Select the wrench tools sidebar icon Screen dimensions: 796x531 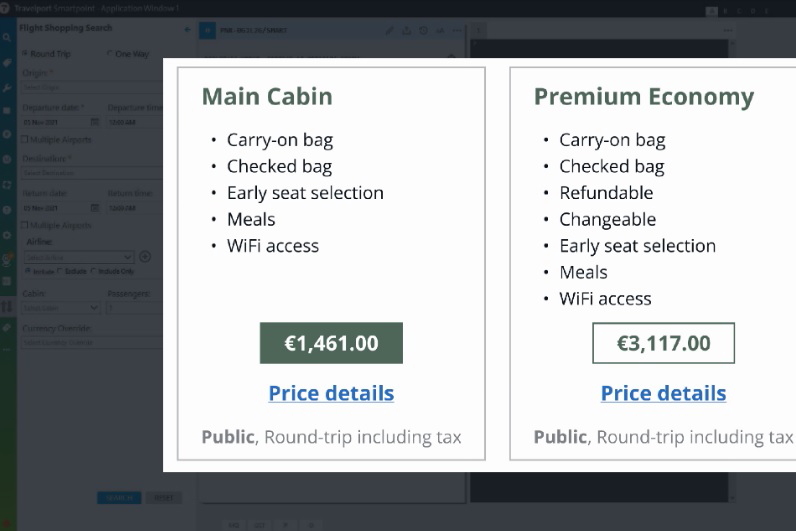coord(7,88)
